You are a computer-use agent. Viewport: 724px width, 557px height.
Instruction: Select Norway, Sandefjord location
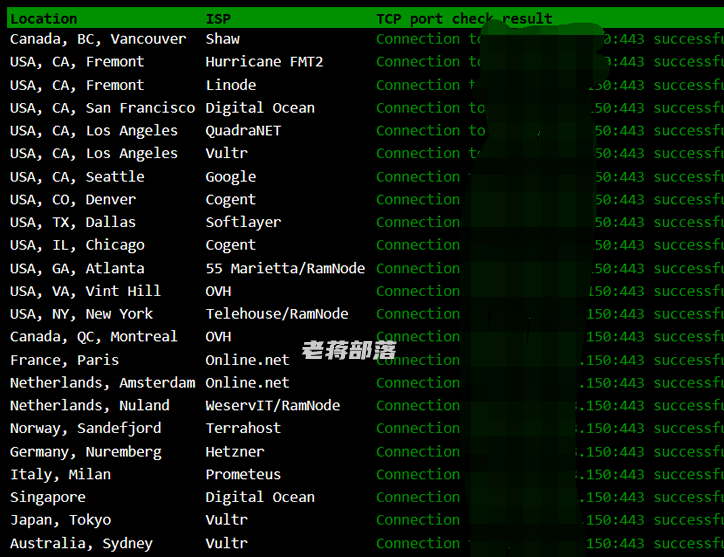tap(85, 429)
